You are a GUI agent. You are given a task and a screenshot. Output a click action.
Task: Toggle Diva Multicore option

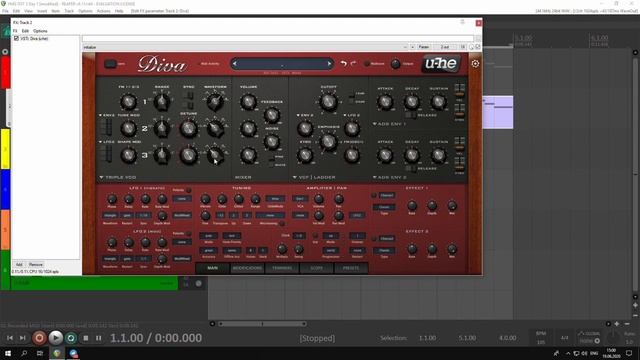pyautogui.click(x=367, y=64)
